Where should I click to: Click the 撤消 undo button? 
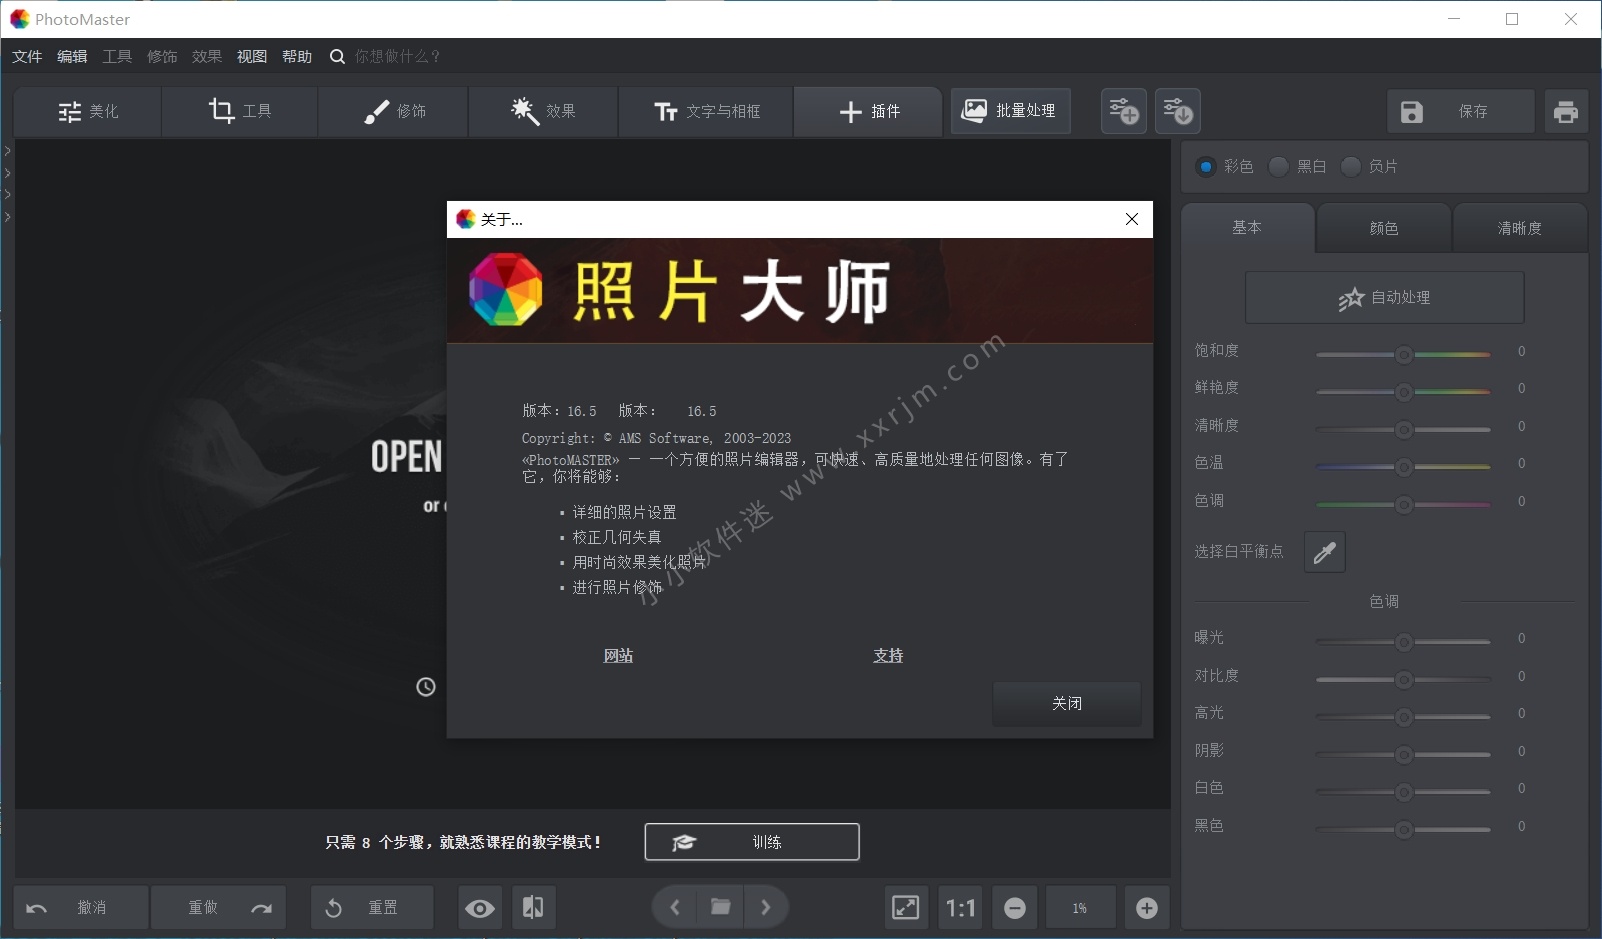tap(81, 907)
